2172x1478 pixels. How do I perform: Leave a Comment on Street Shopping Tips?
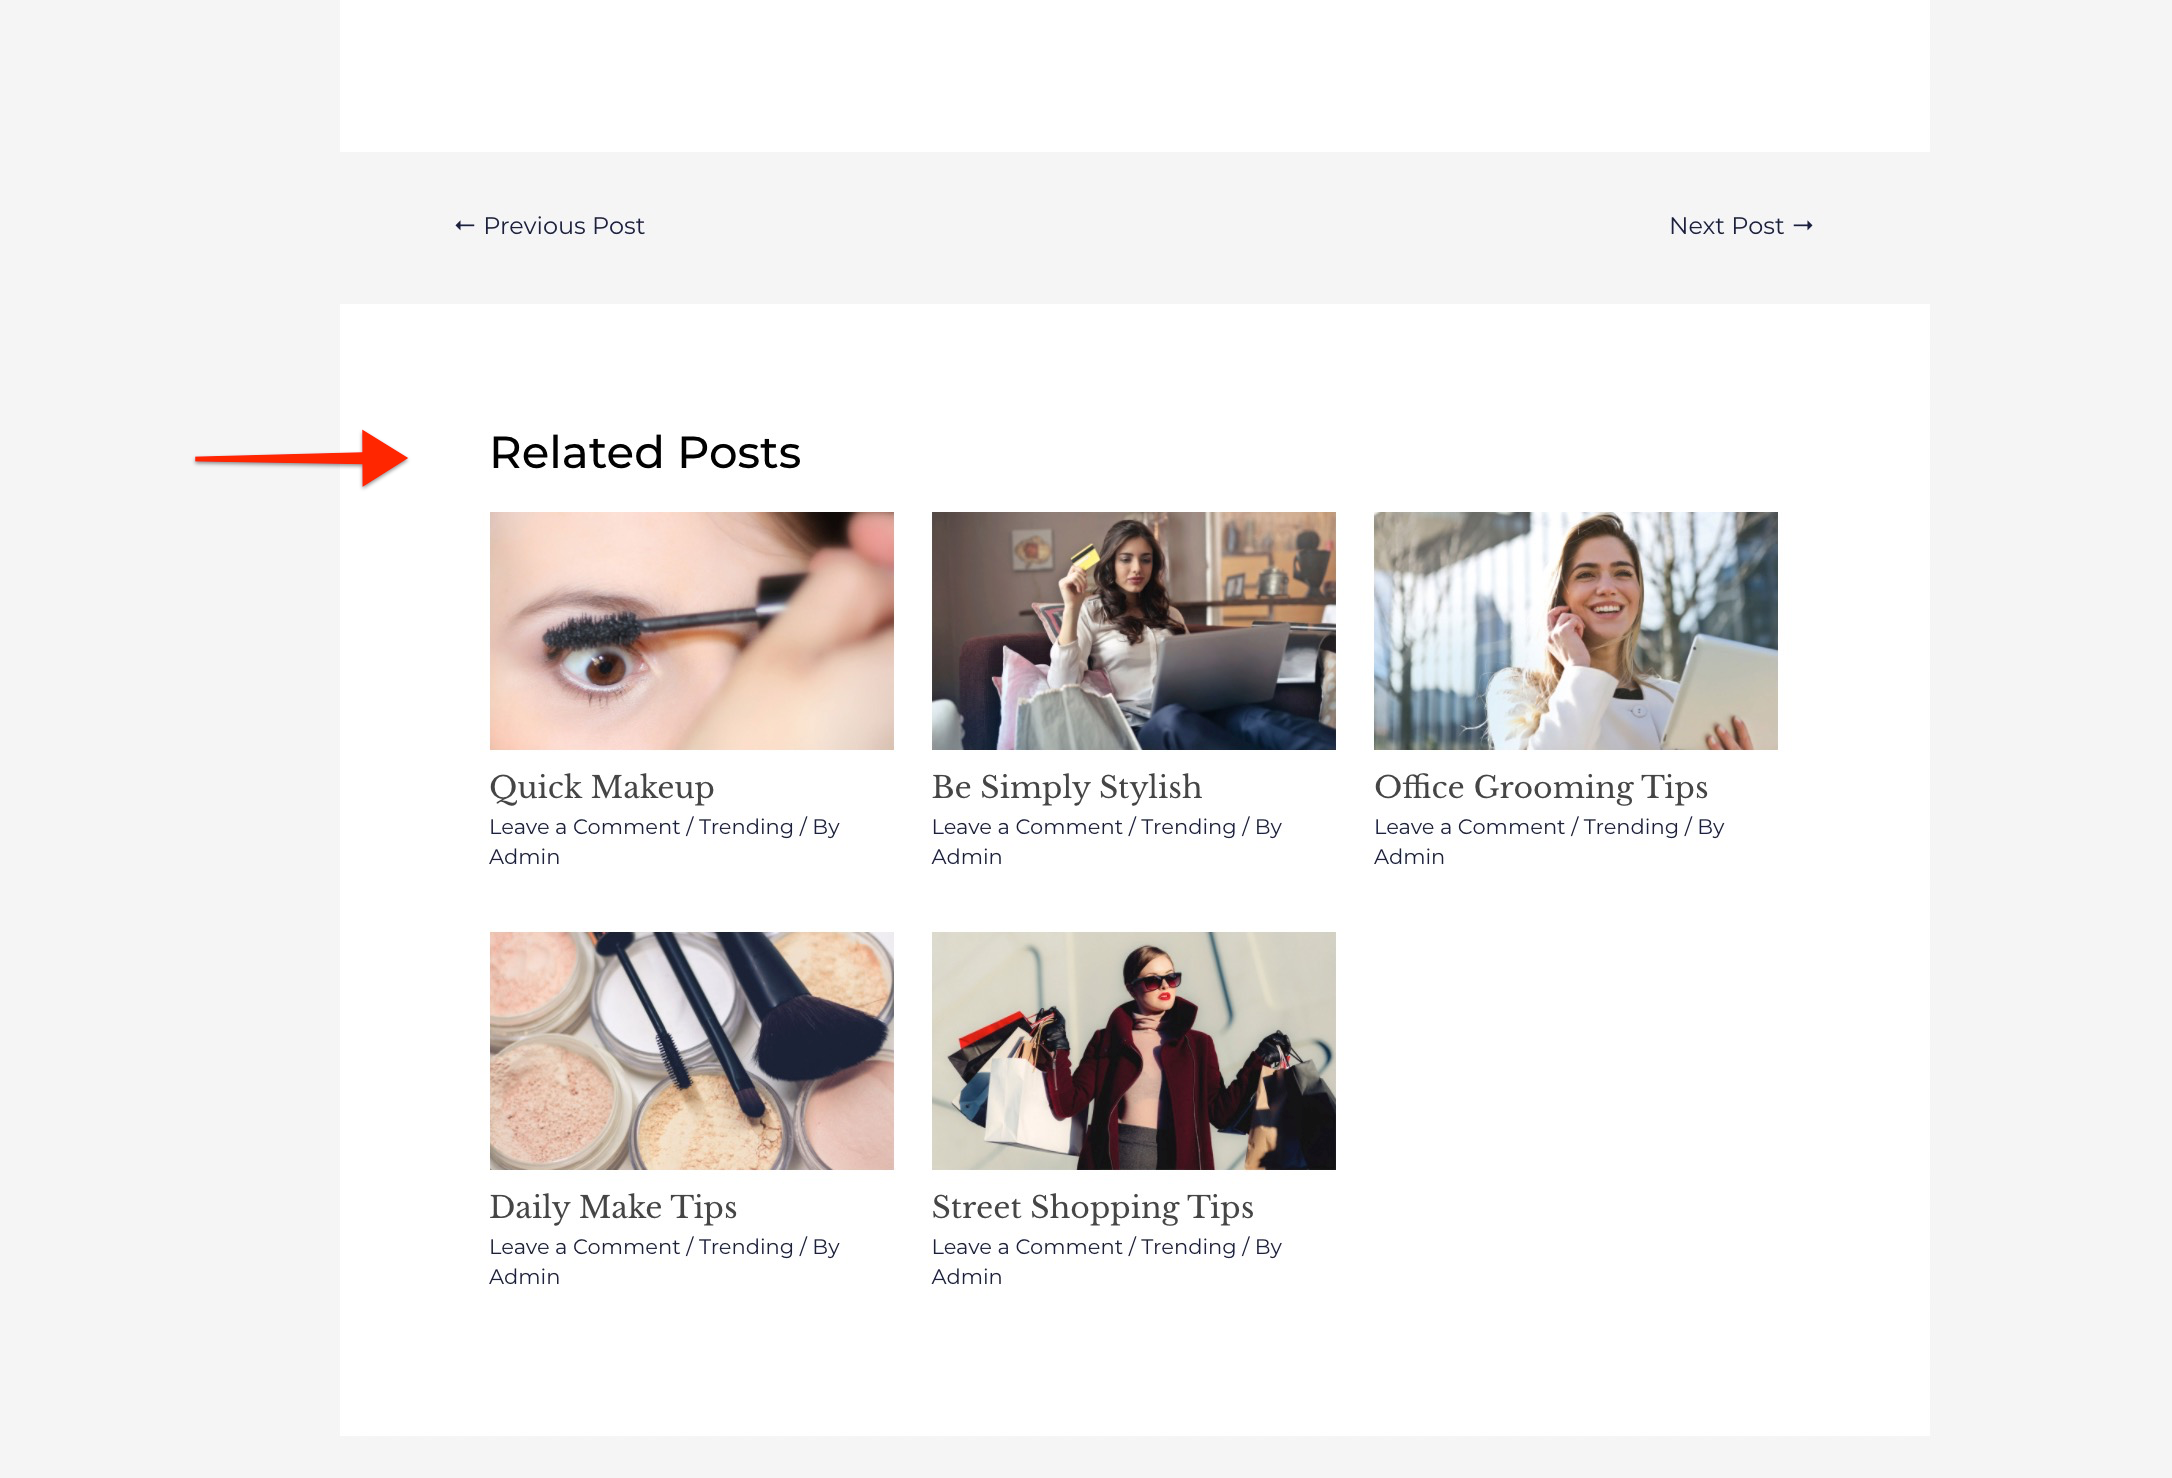[1026, 1247]
